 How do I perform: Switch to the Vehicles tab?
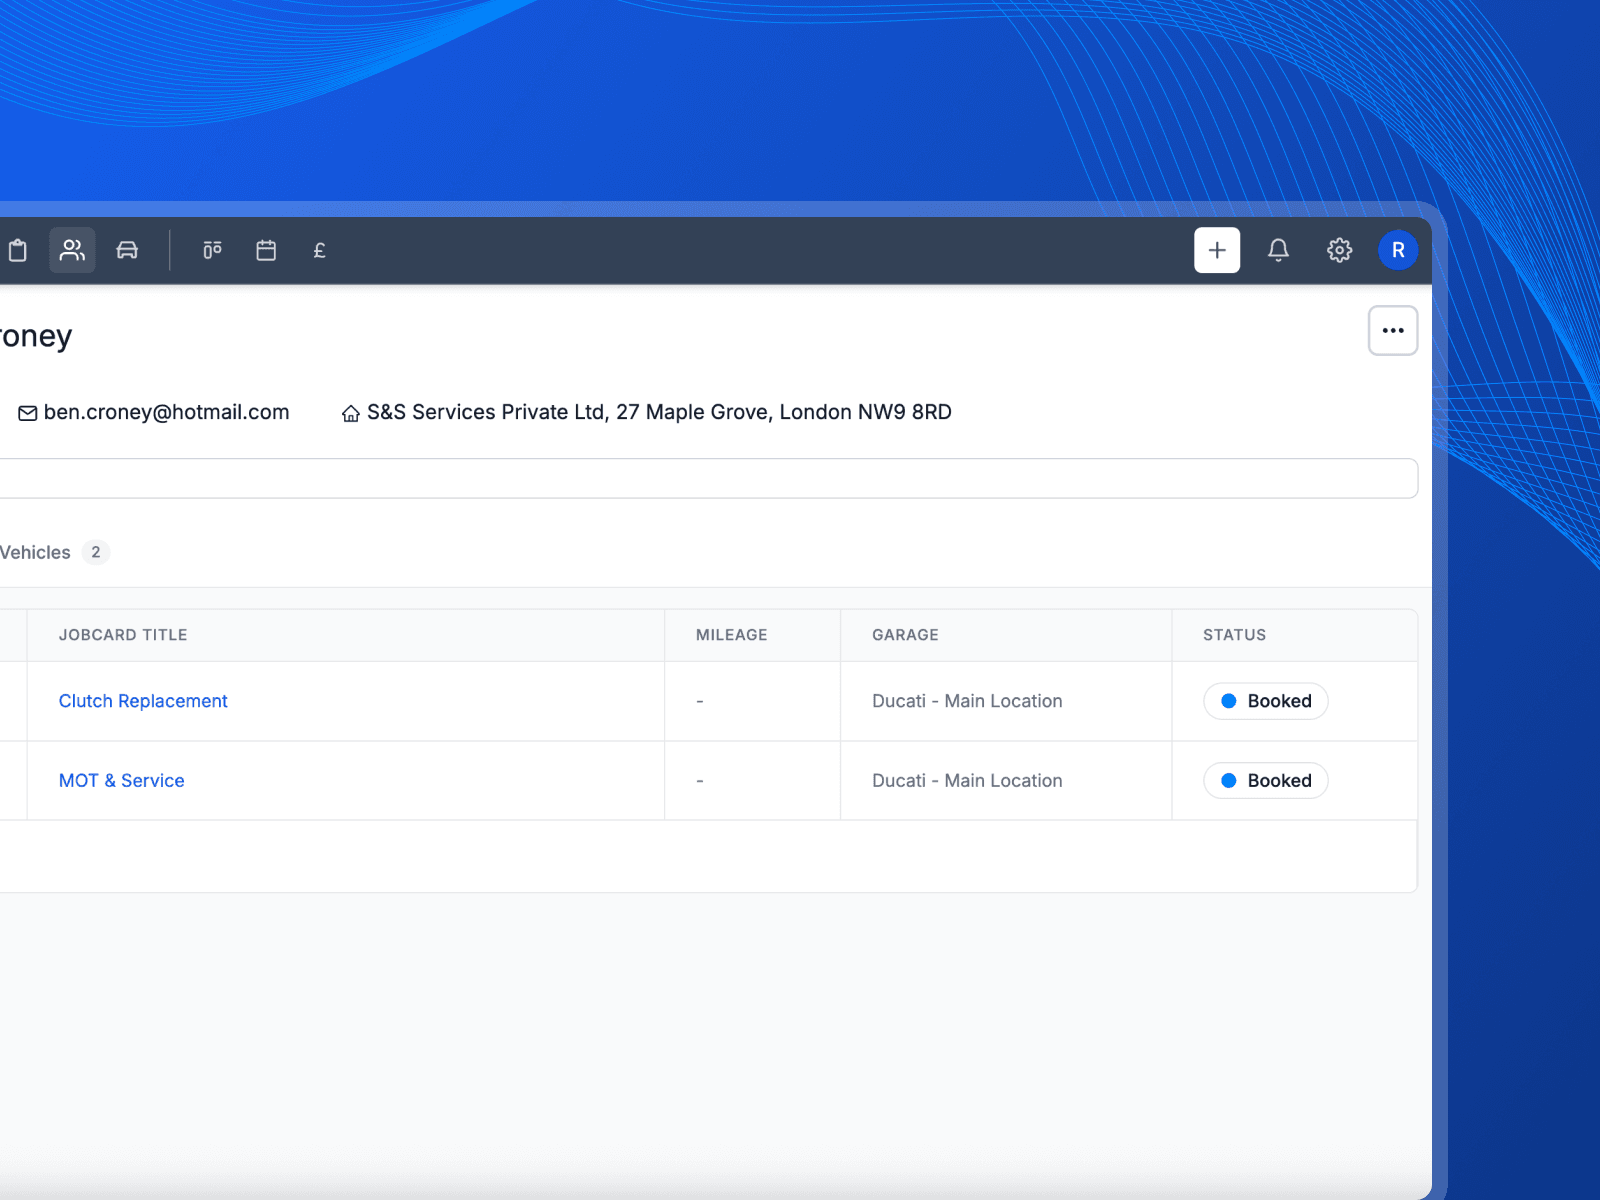pos(35,552)
